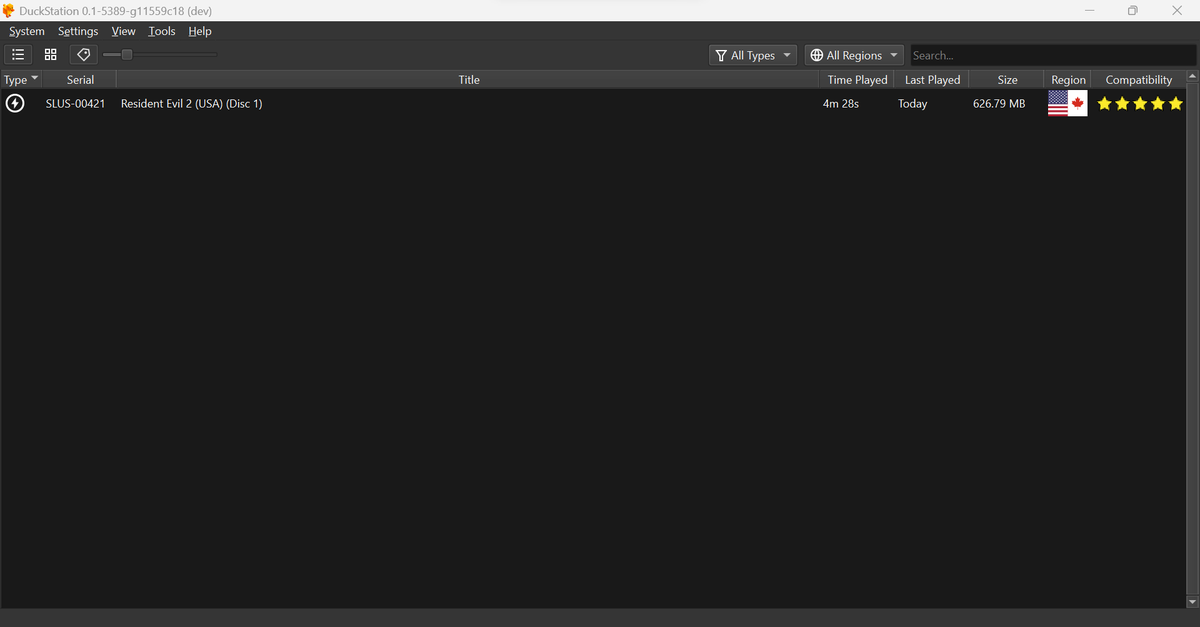Switch to game list view icon
The width and height of the screenshot is (1200, 627).
18,55
